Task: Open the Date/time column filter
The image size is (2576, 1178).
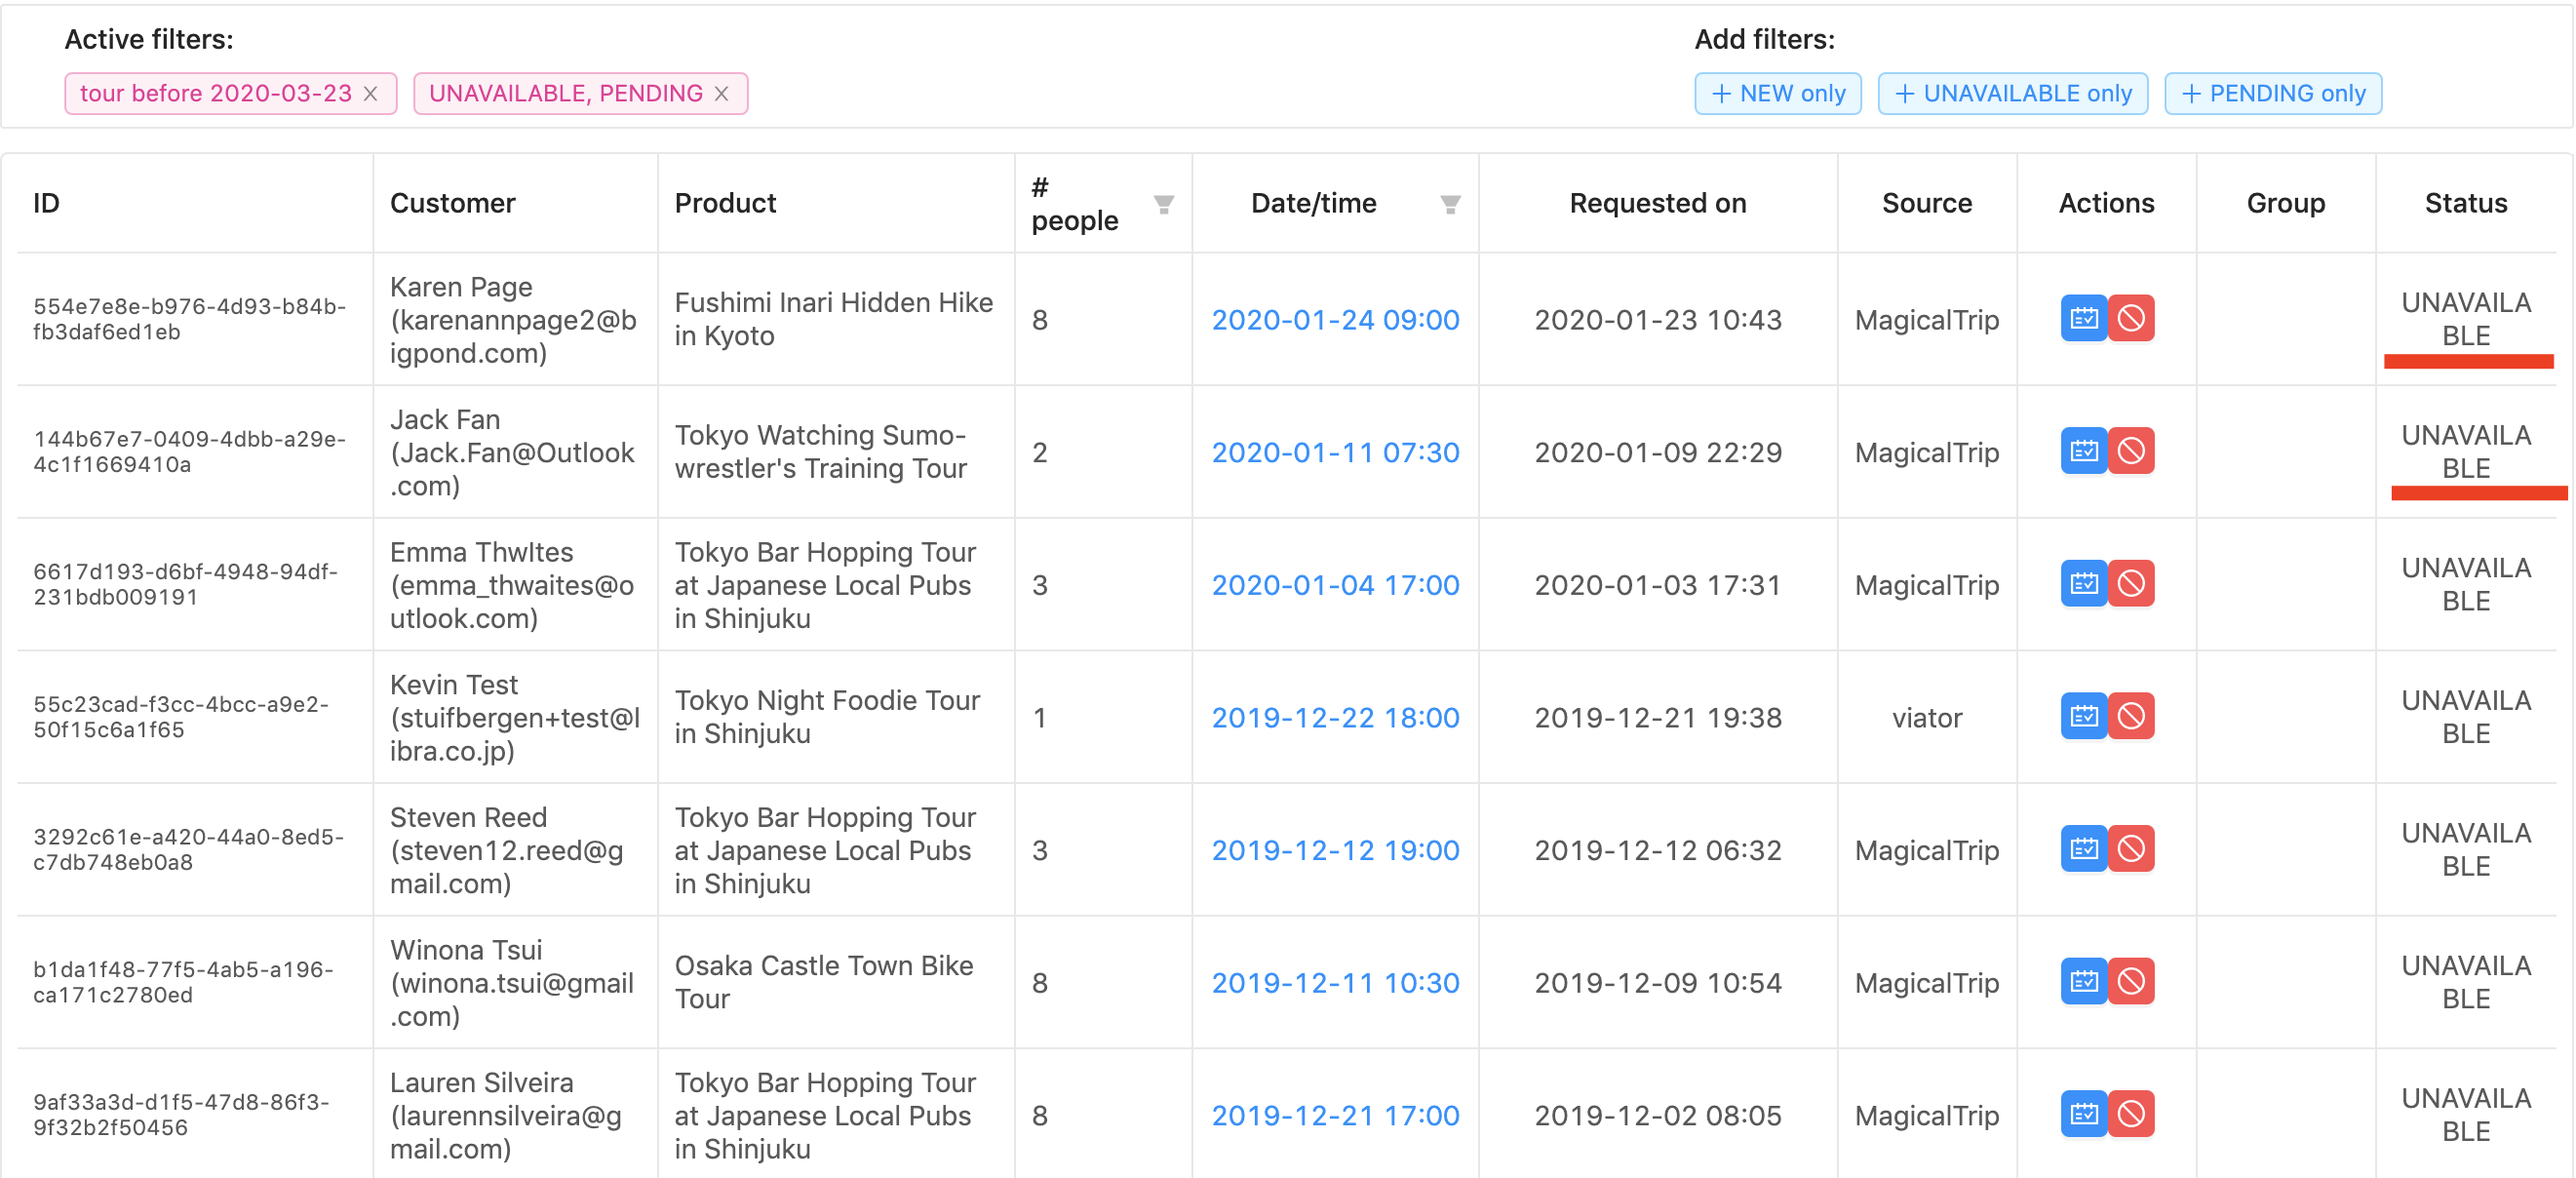Action: (x=1450, y=205)
